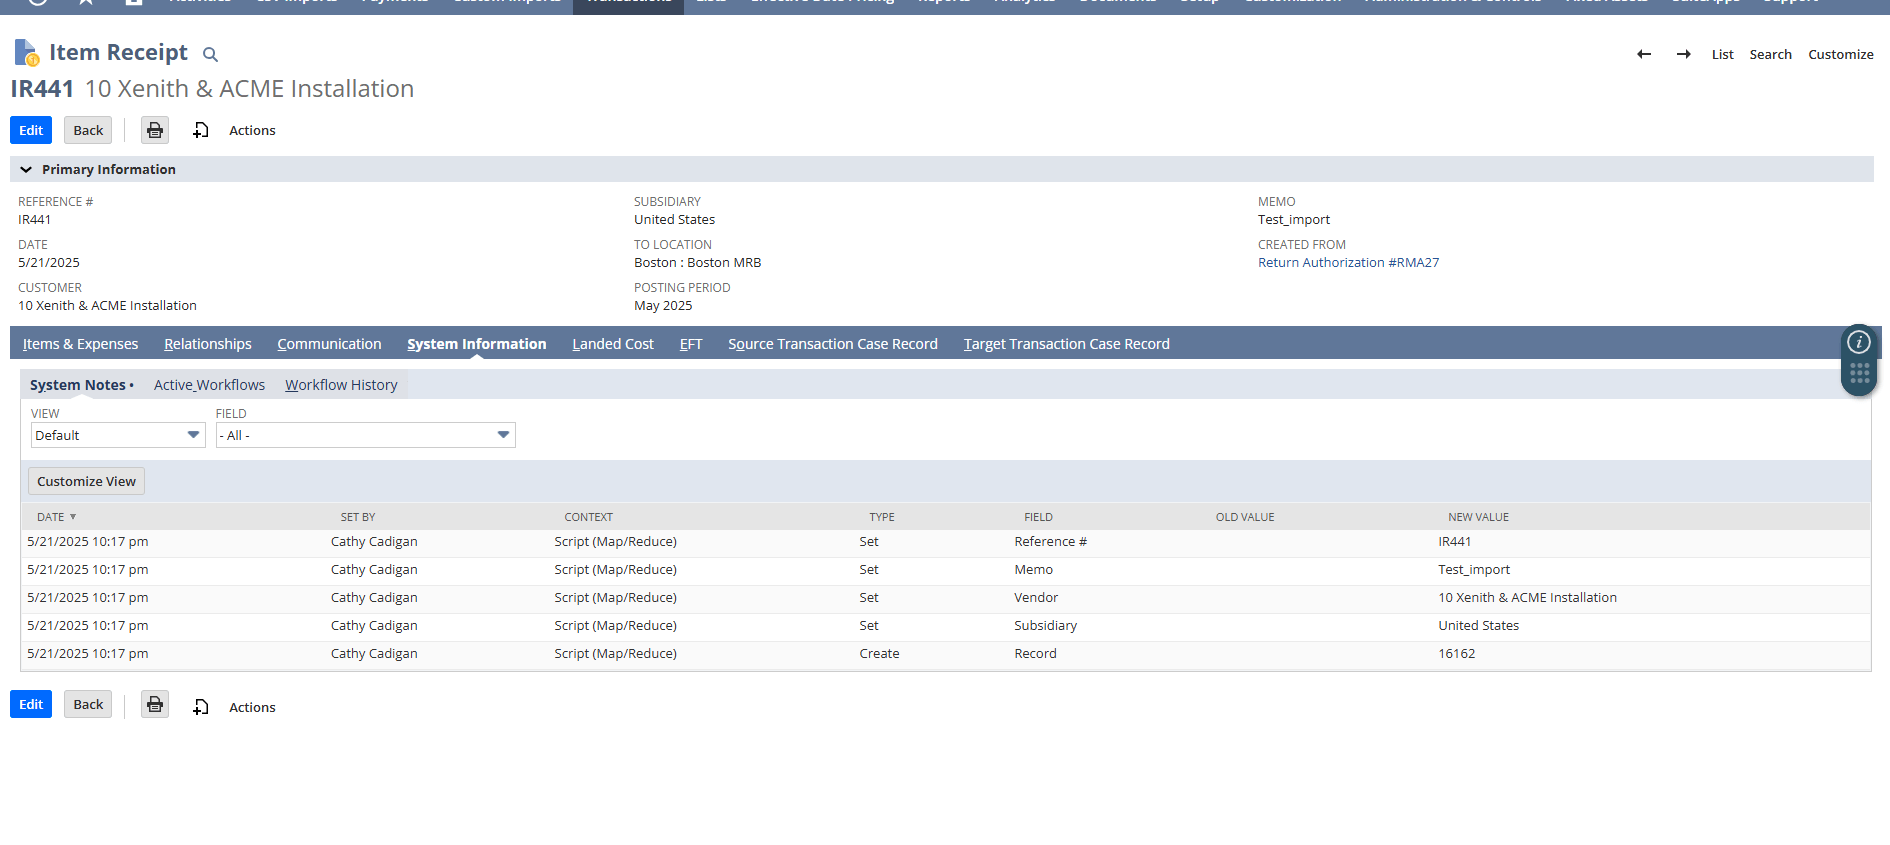Viewport: 1890px width, 845px height.
Task: Open the View dropdown set to Default
Action: click(x=118, y=435)
